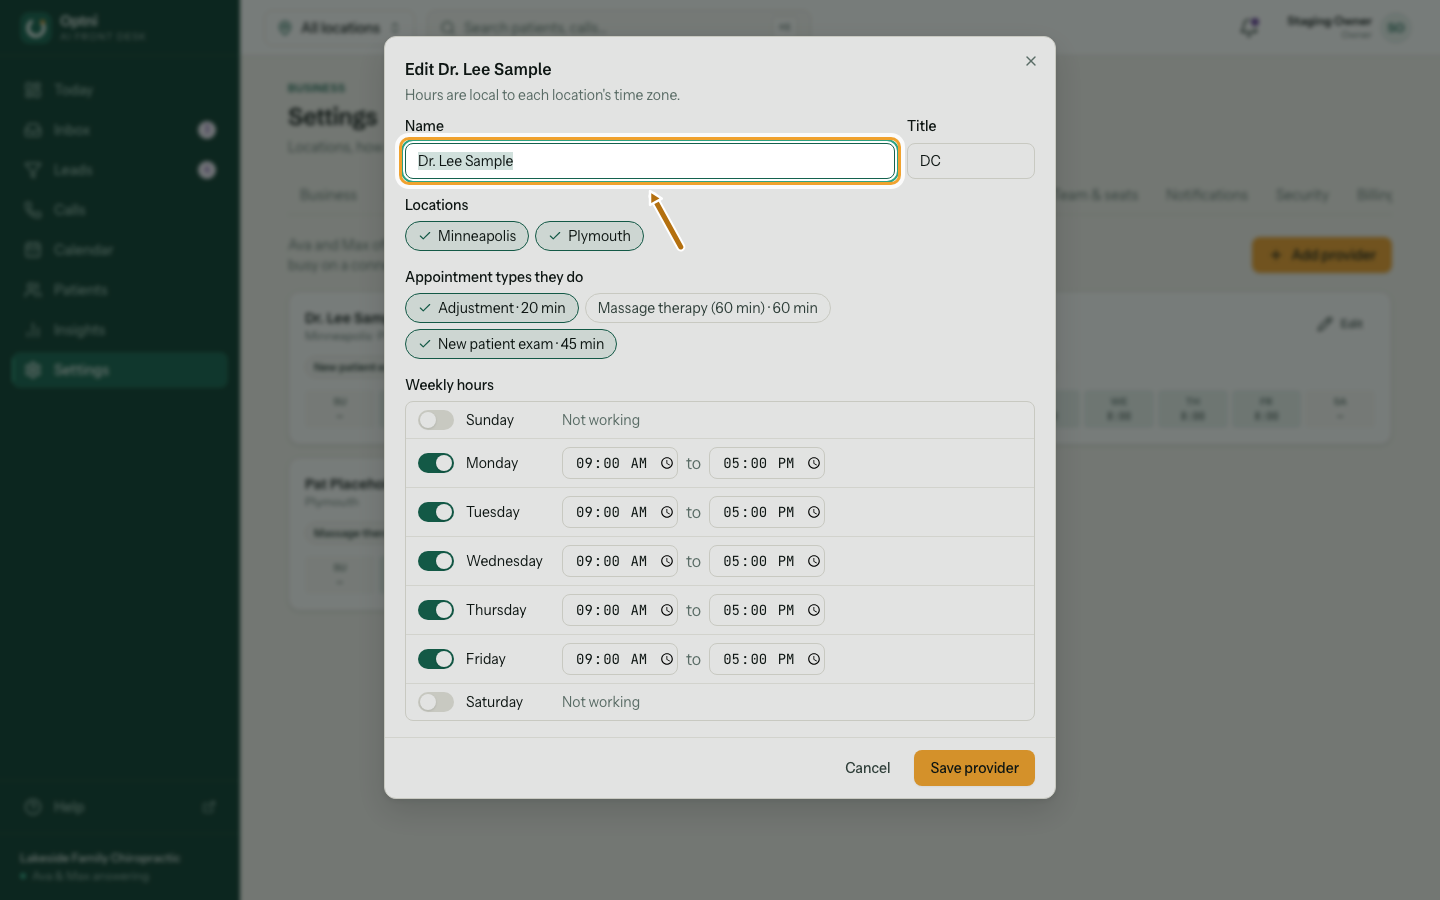
Task: Deselect the Minneapolis location chip
Action: click(467, 236)
